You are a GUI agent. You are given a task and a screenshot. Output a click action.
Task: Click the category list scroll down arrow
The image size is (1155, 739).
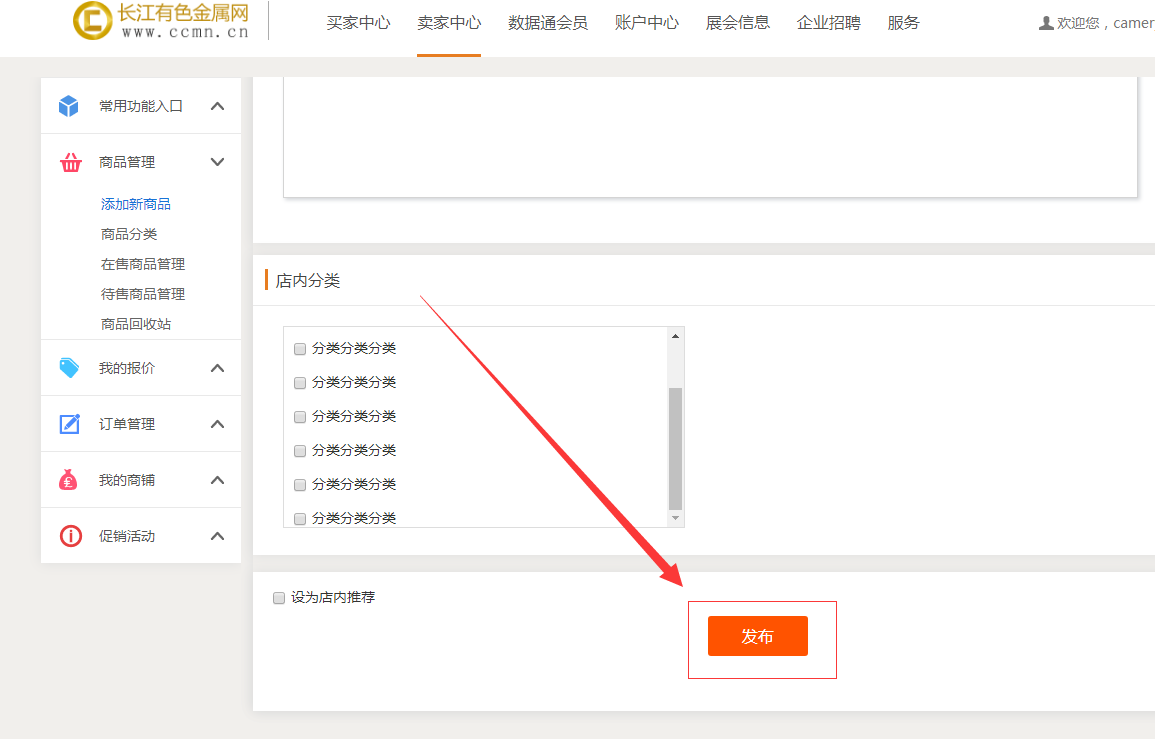(x=675, y=518)
